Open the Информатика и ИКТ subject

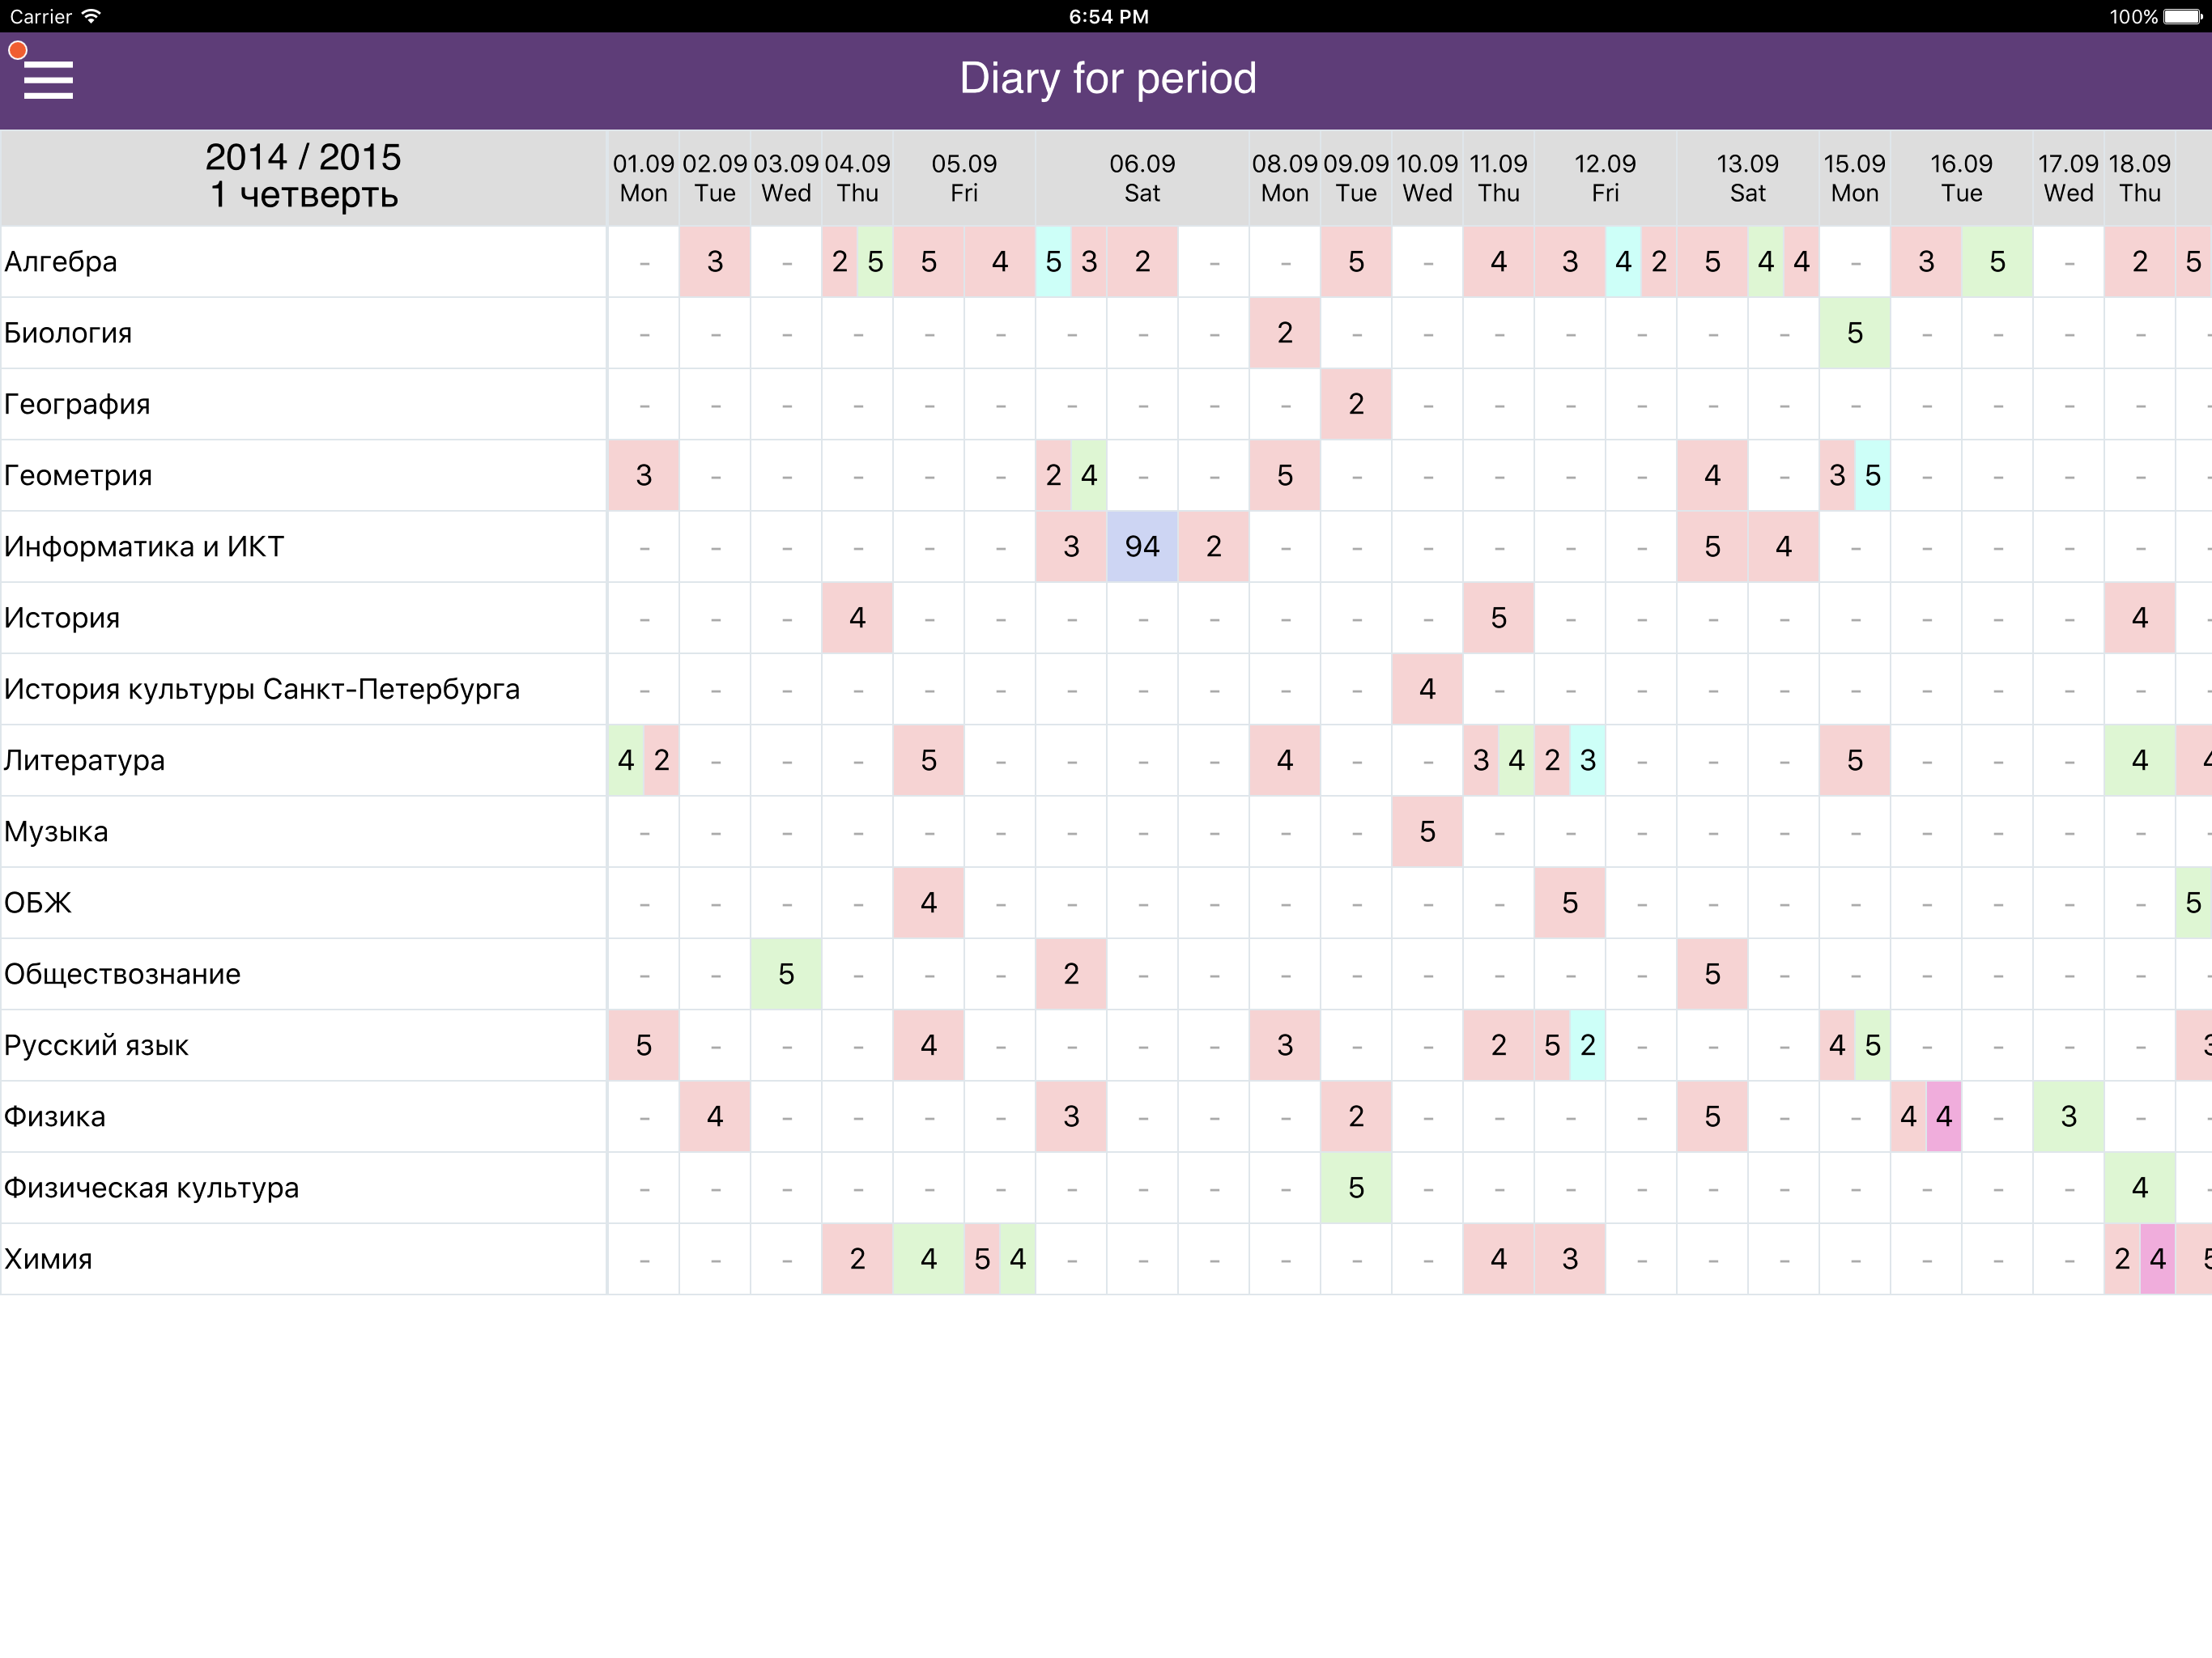(144, 547)
